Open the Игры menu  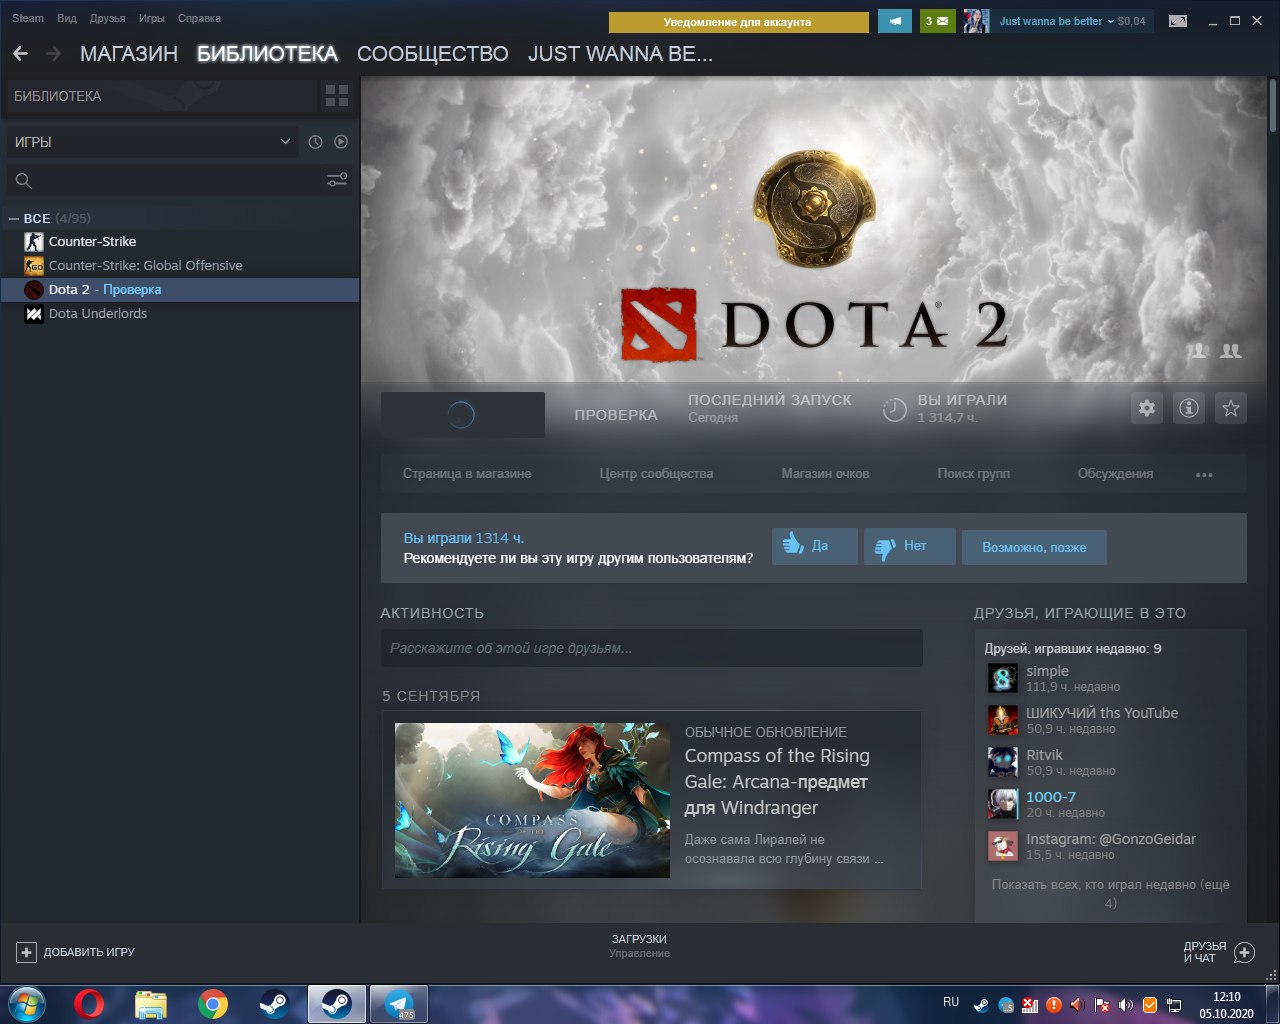(152, 18)
